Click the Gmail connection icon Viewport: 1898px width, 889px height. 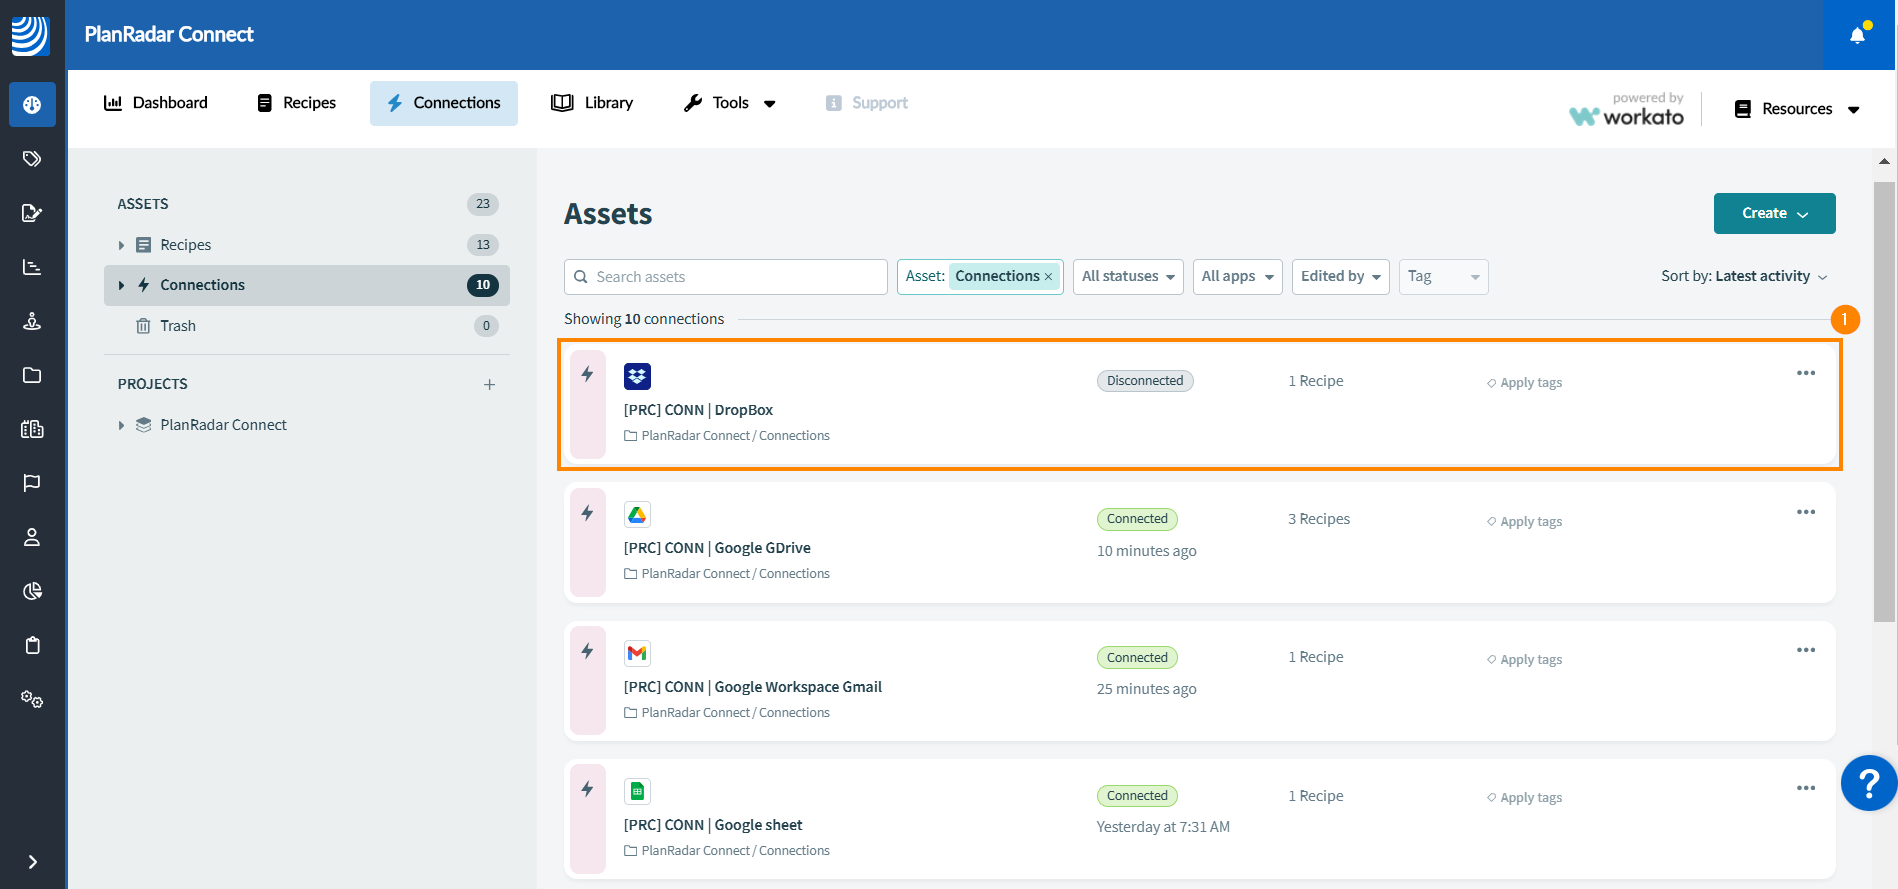[637, 653]
